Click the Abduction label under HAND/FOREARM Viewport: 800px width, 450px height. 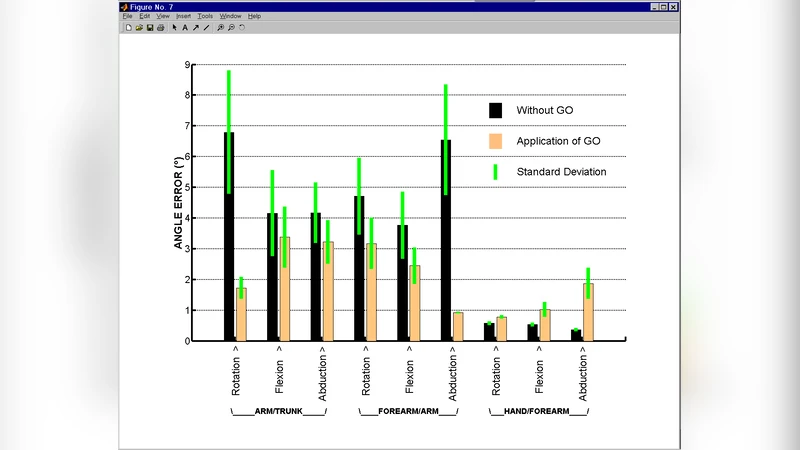pyautogui.click(x=583, y=378)
